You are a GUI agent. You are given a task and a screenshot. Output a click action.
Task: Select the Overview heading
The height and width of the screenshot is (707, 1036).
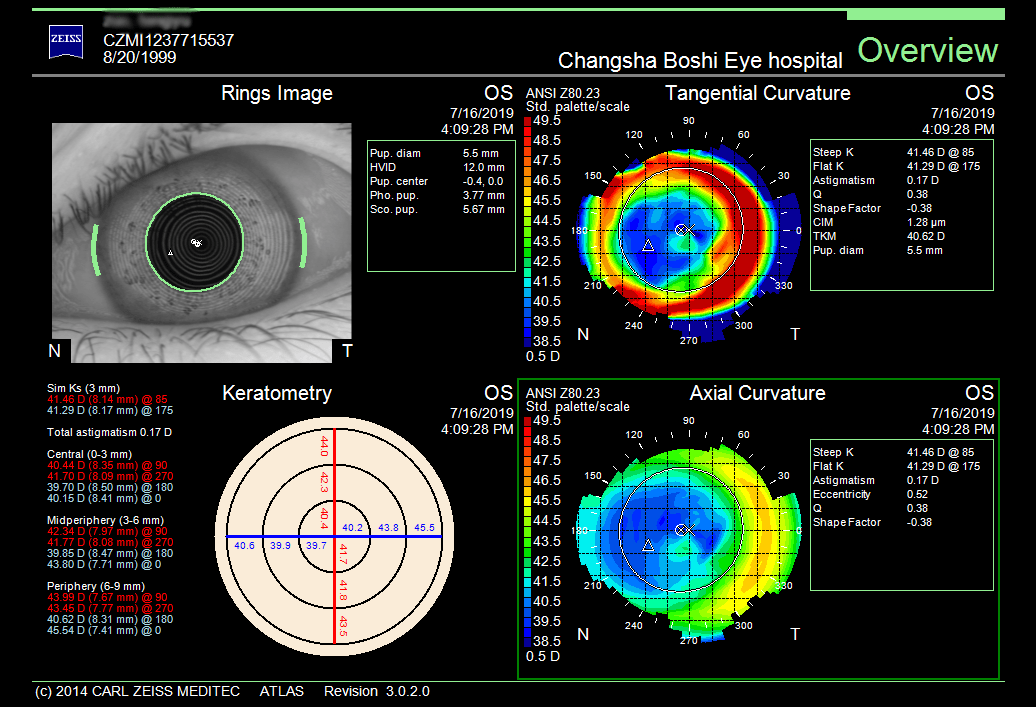[x=928, y=51]
